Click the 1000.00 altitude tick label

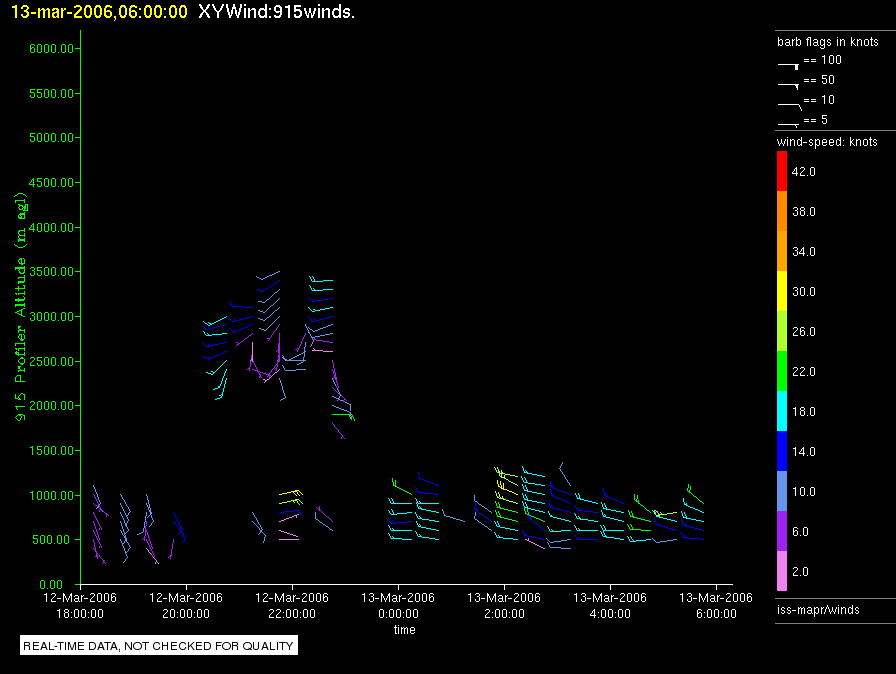[51, 495]
